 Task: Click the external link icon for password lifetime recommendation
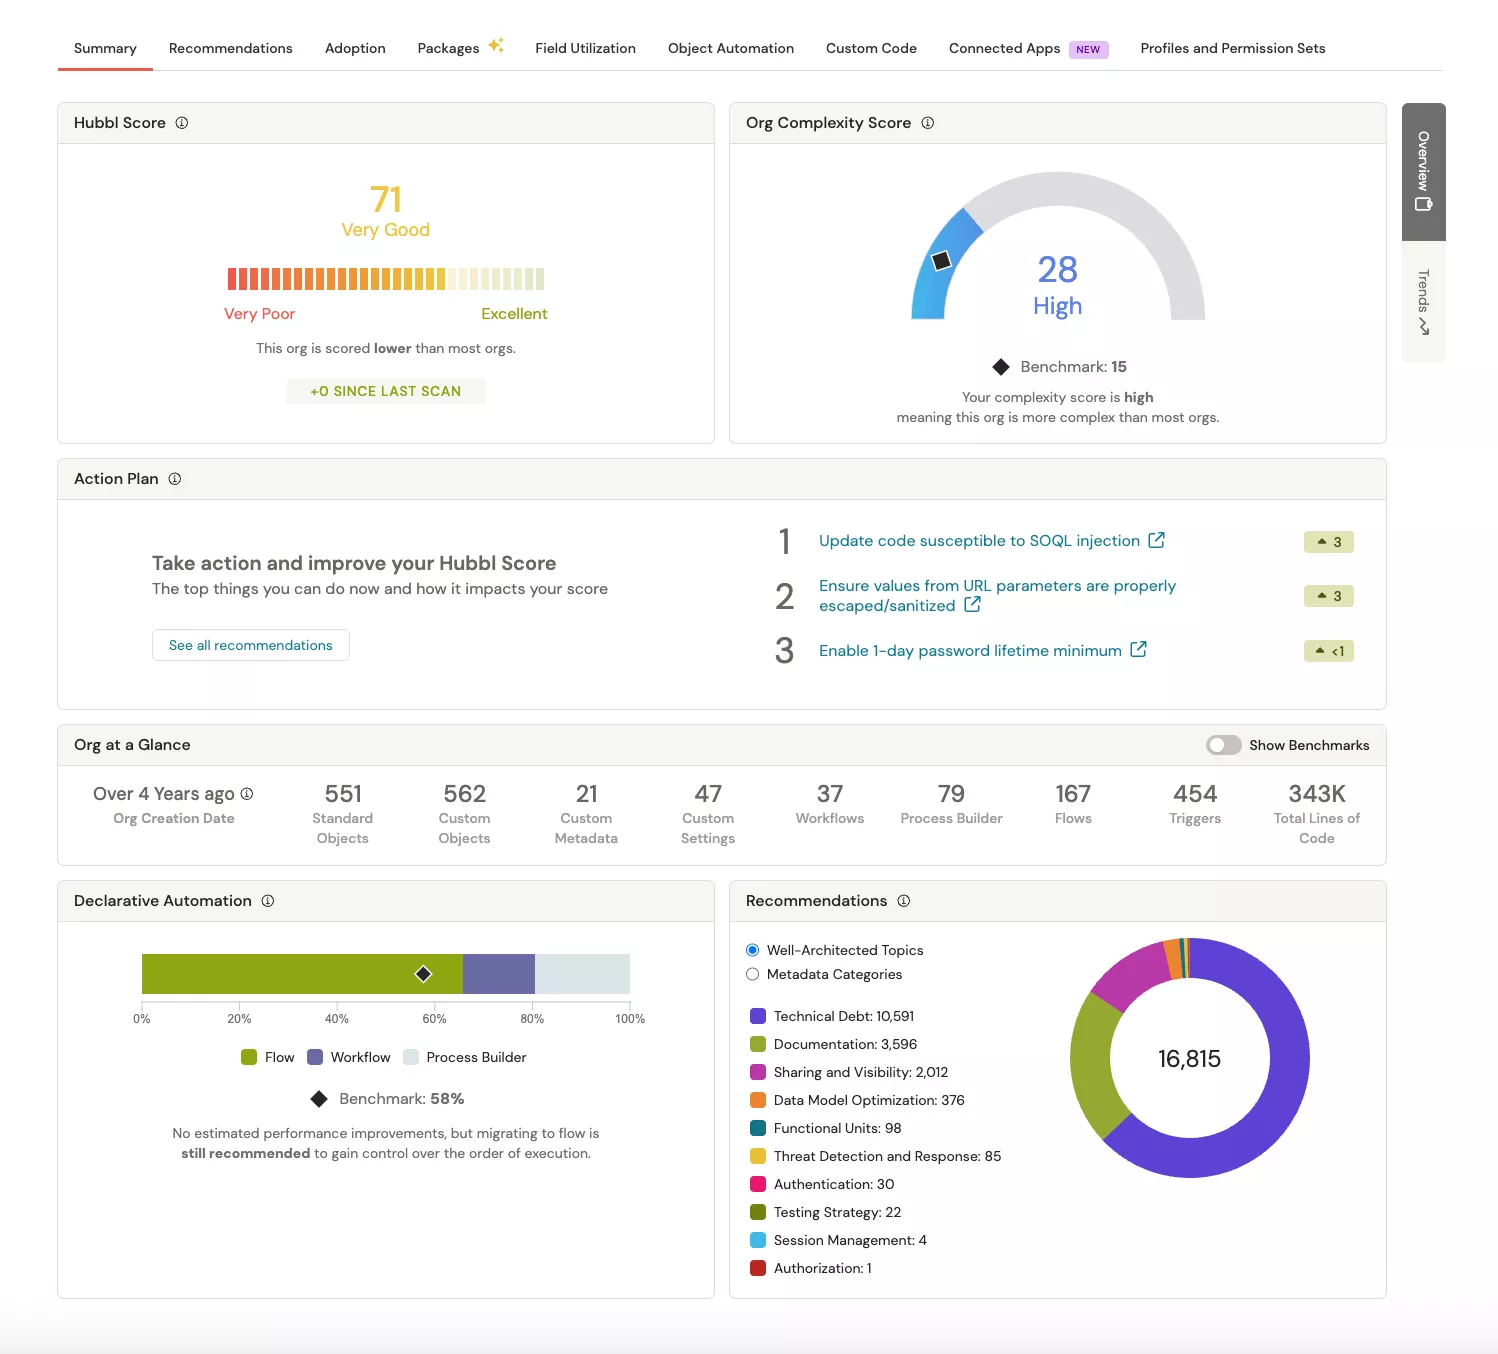pyautogui.click(x=1138, y=649)
